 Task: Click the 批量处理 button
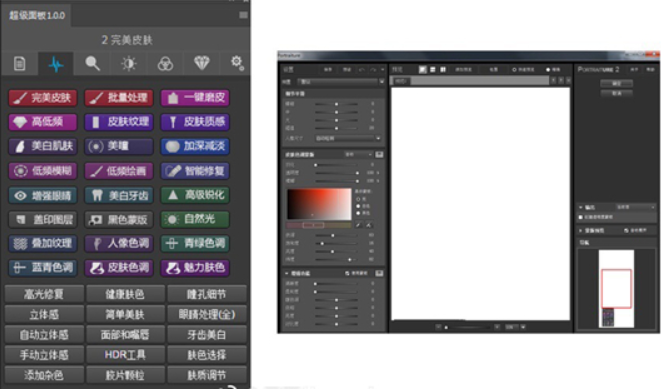[119, 98]
